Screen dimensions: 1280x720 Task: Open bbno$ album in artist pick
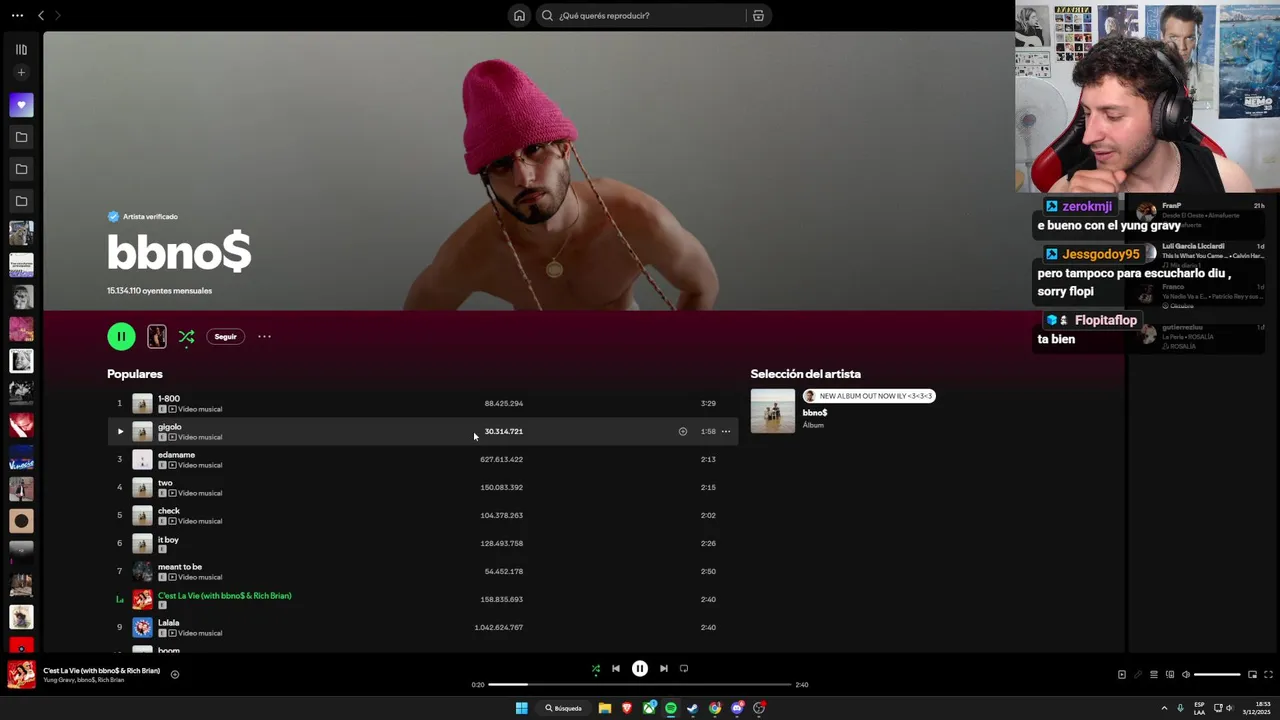(814, 412)
